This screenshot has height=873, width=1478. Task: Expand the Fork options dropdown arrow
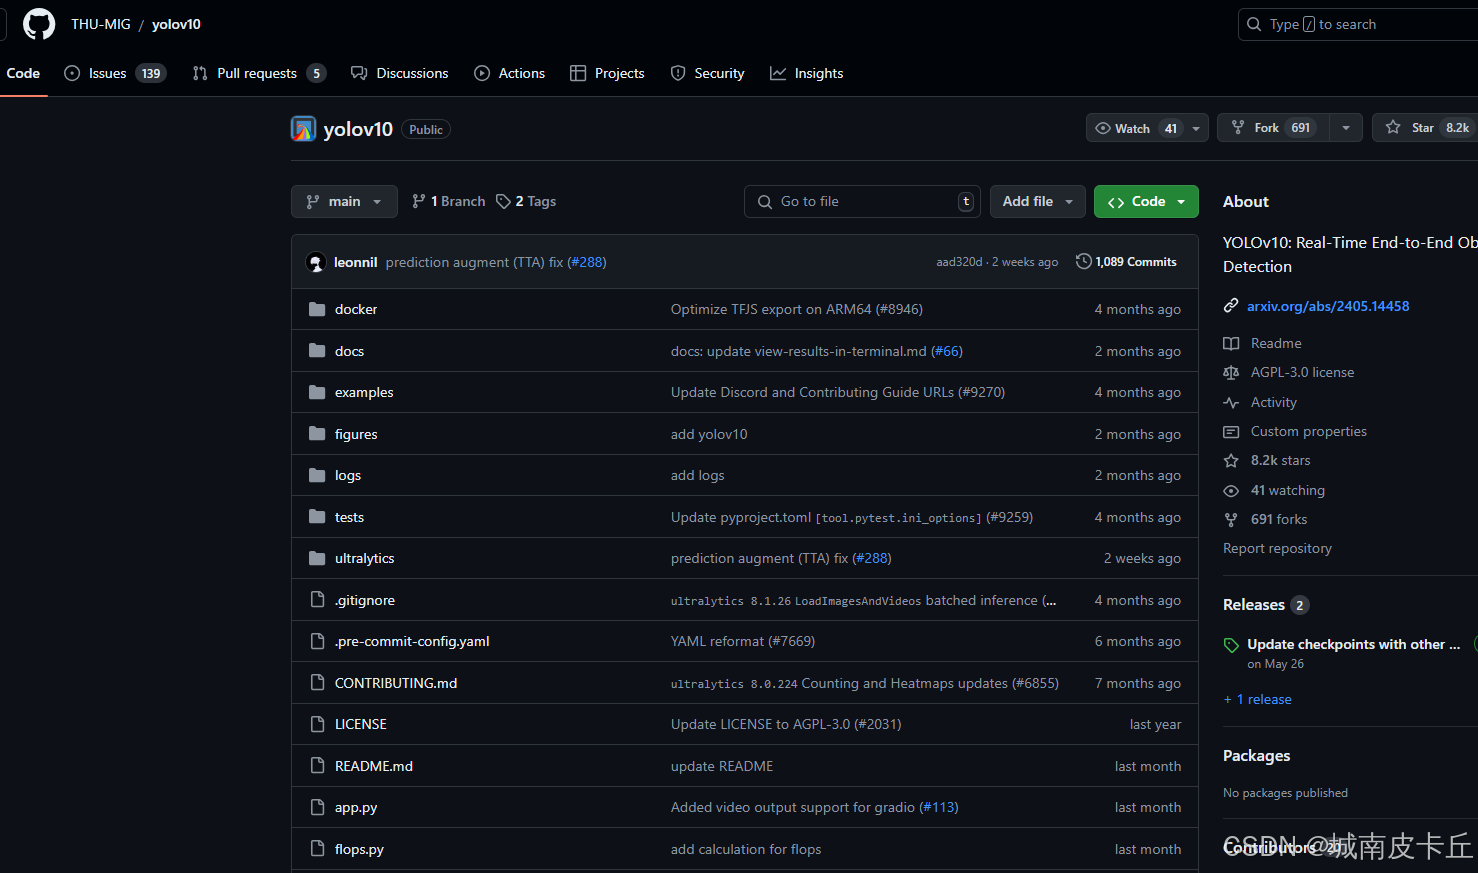point(1346,128)
